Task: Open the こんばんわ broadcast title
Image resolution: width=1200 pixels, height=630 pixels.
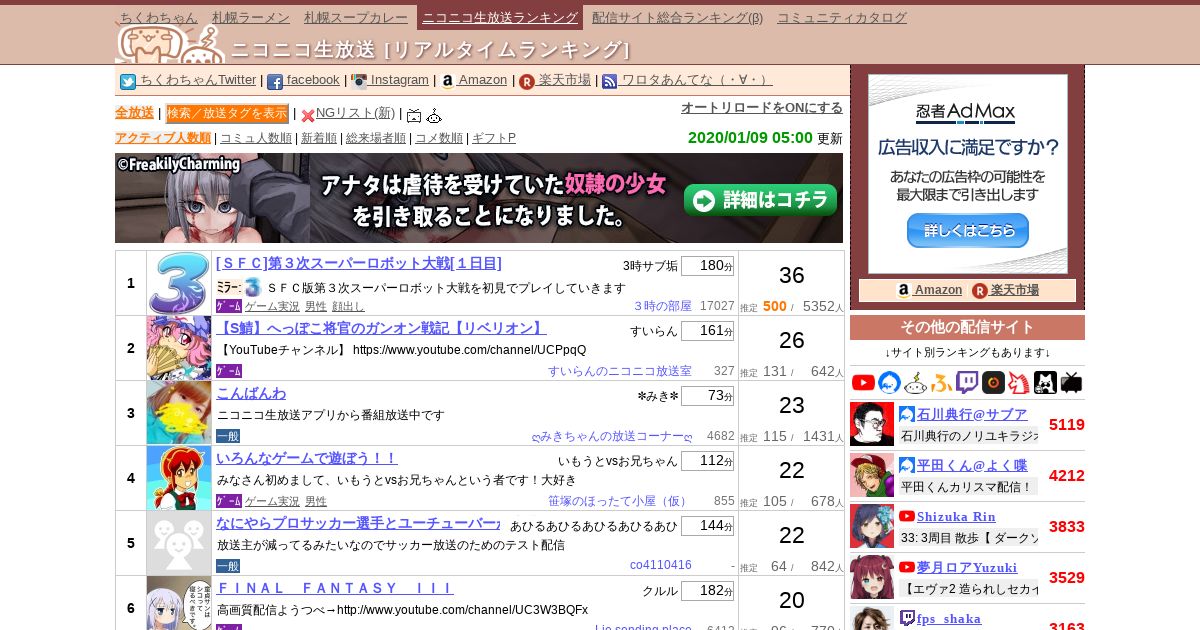Action: (x=251, y=394)
